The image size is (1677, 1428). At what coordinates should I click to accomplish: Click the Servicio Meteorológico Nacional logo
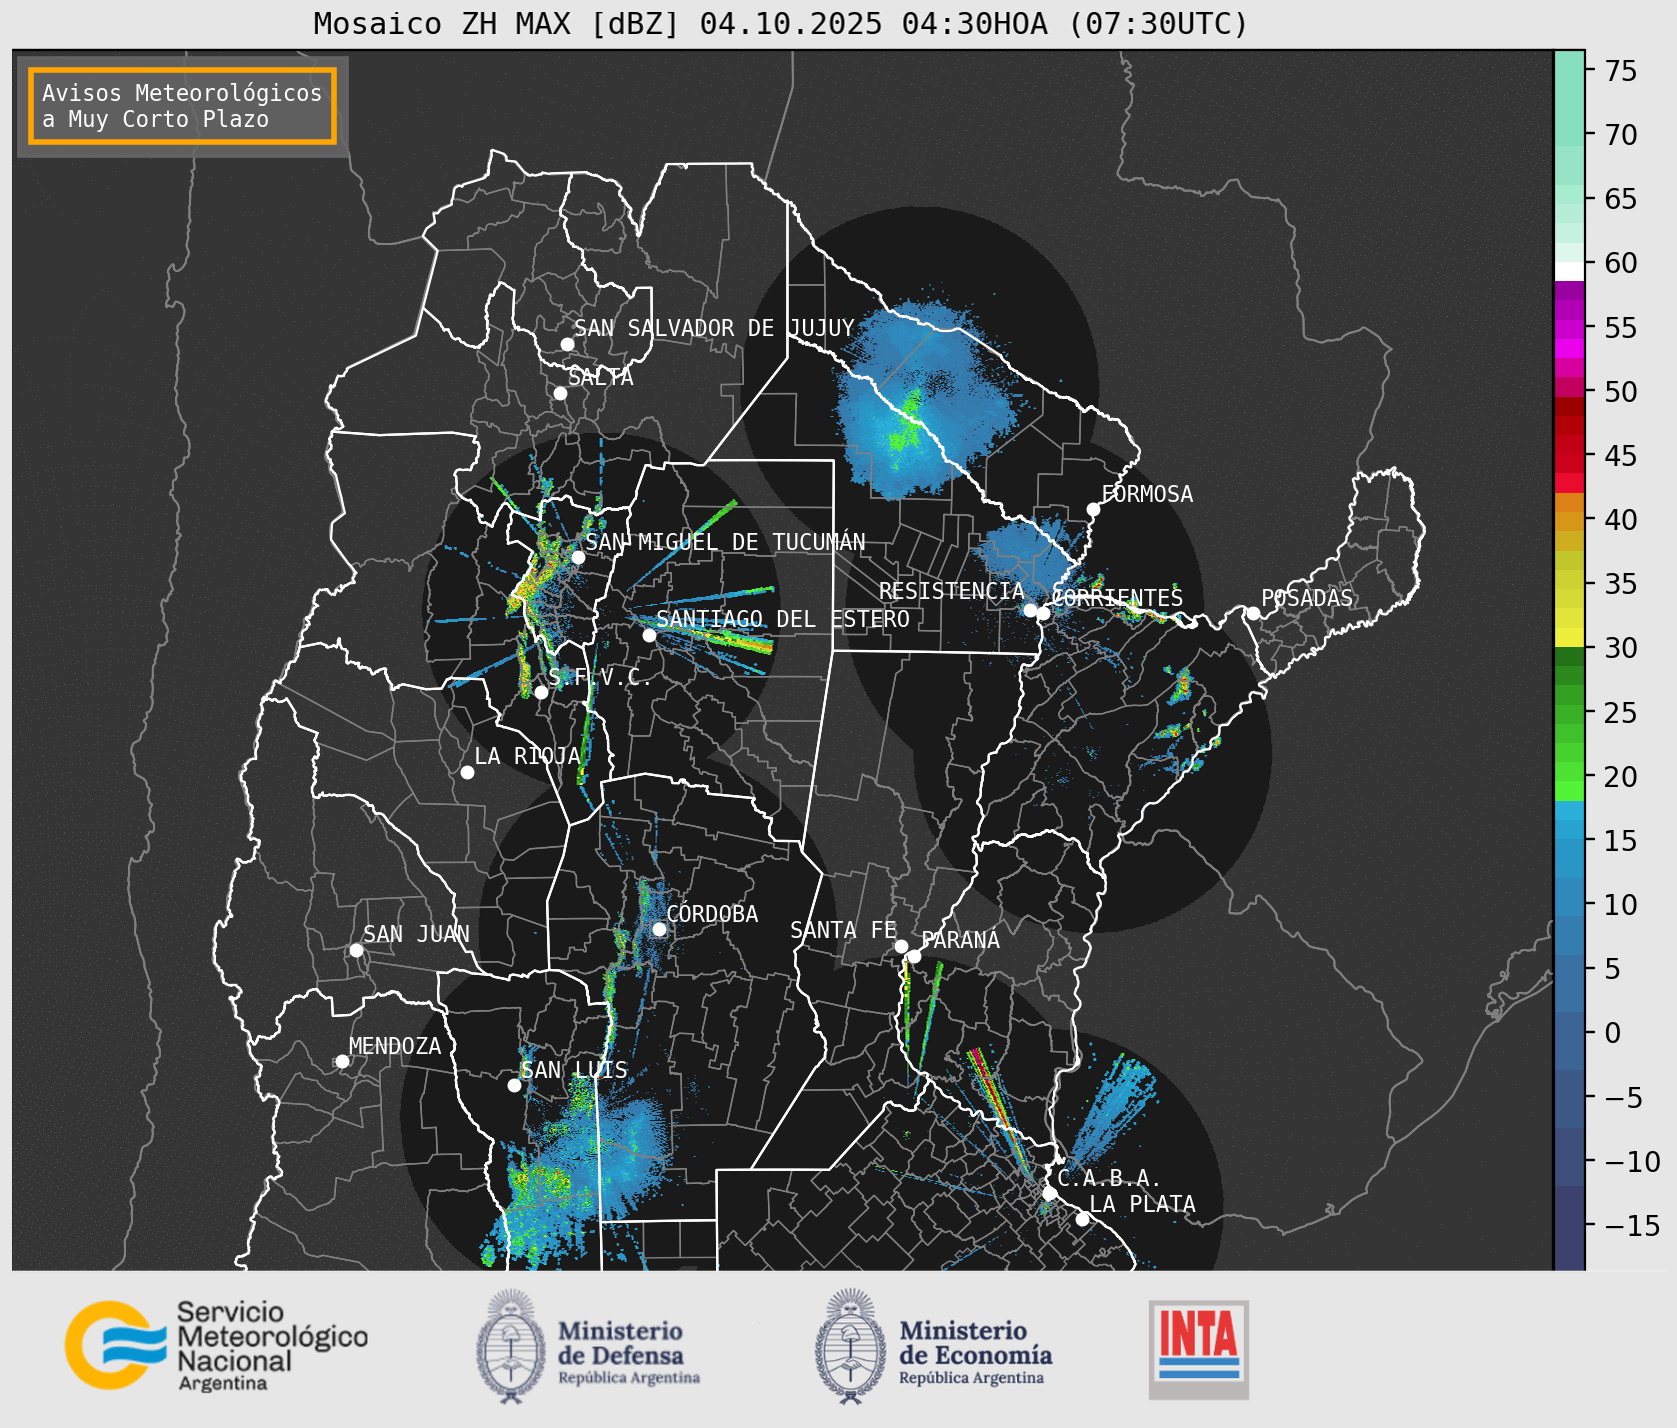pyautogui.click(x=216, y=1345)
